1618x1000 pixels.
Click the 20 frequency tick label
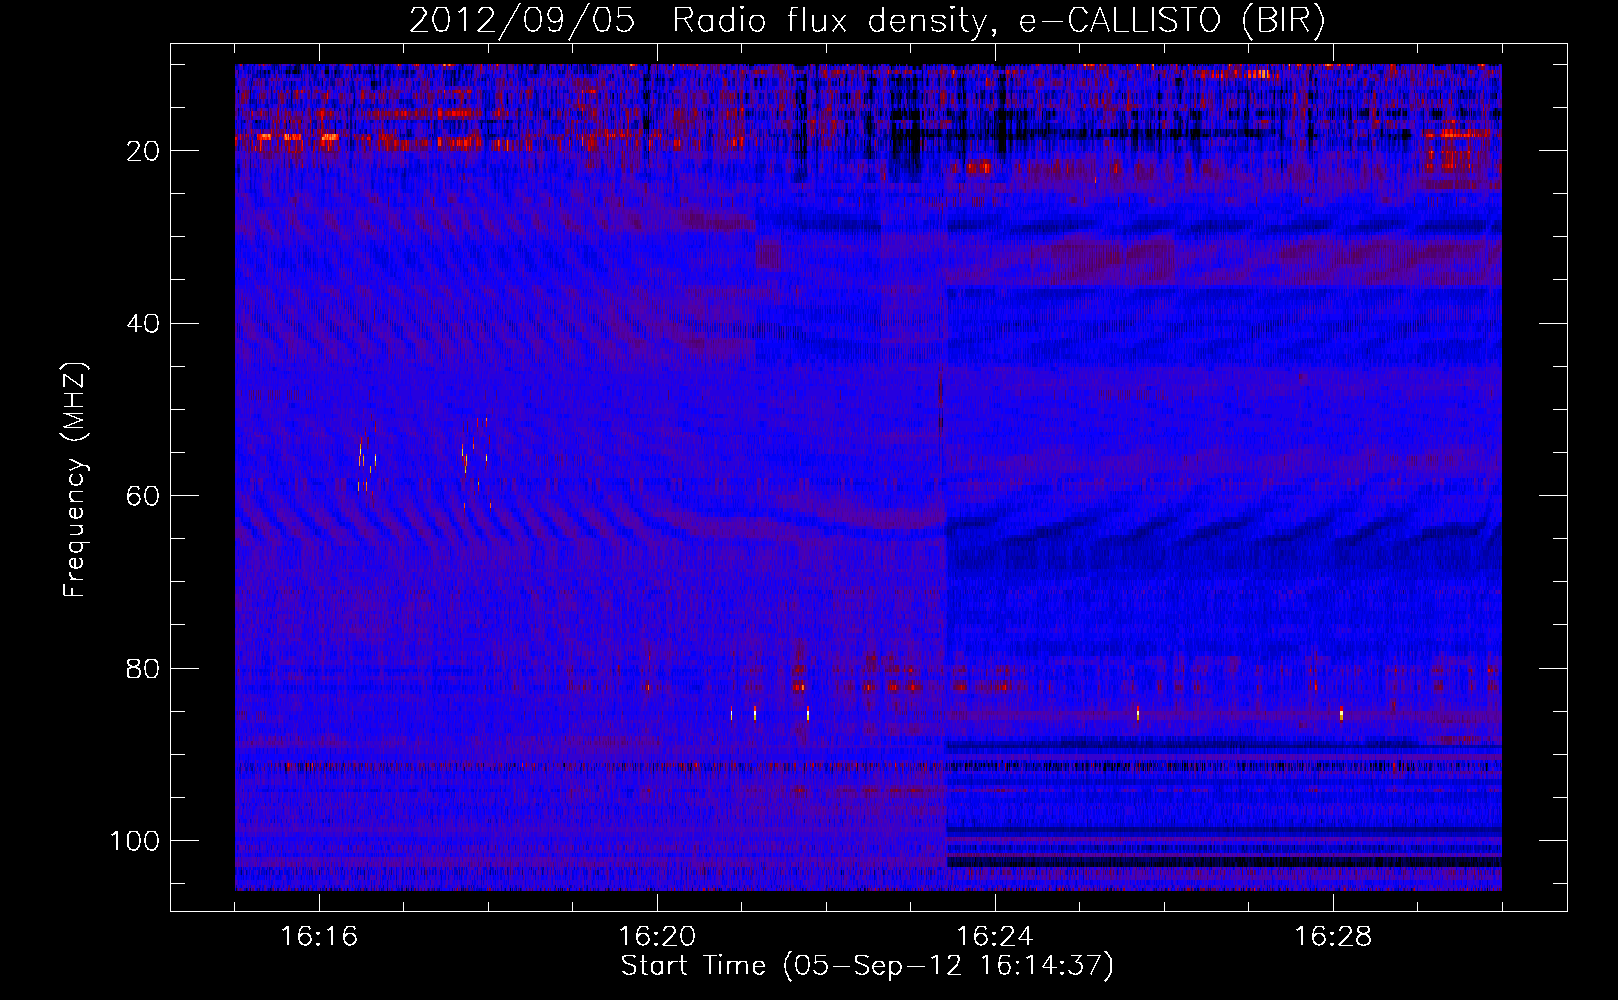[143, 151]
